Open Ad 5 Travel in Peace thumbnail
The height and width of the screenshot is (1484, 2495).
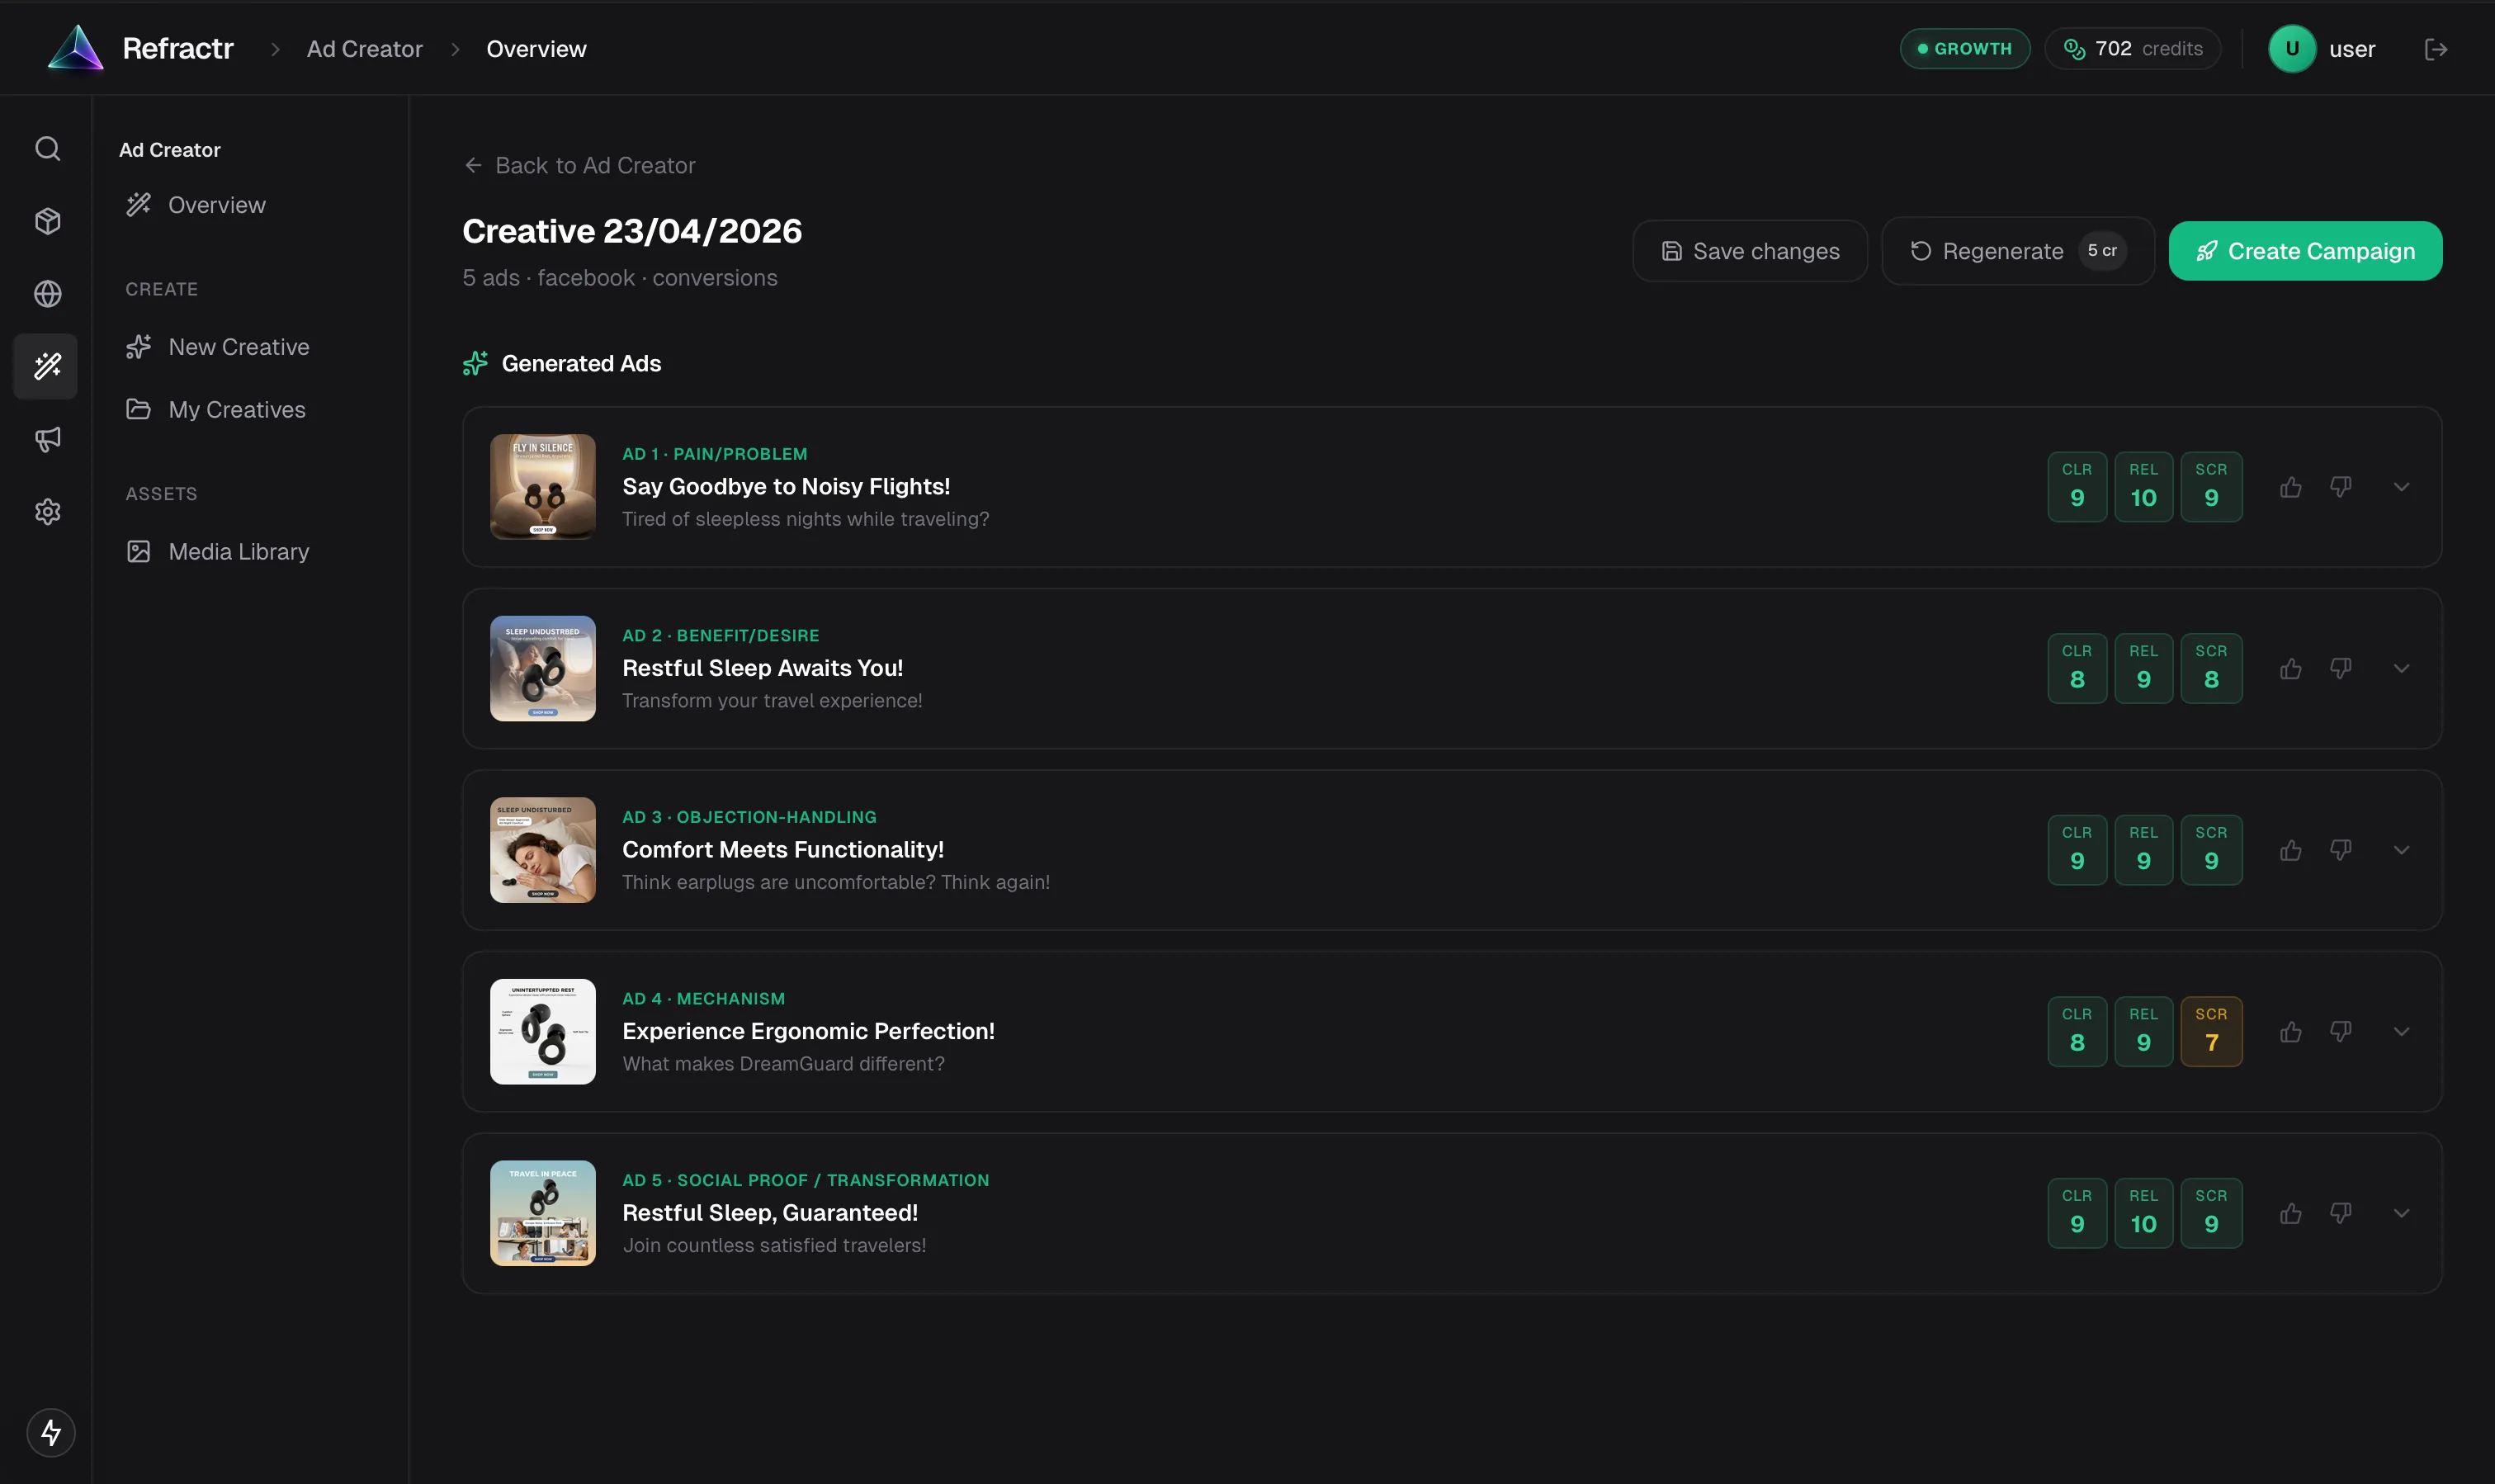click(543, 1213)
